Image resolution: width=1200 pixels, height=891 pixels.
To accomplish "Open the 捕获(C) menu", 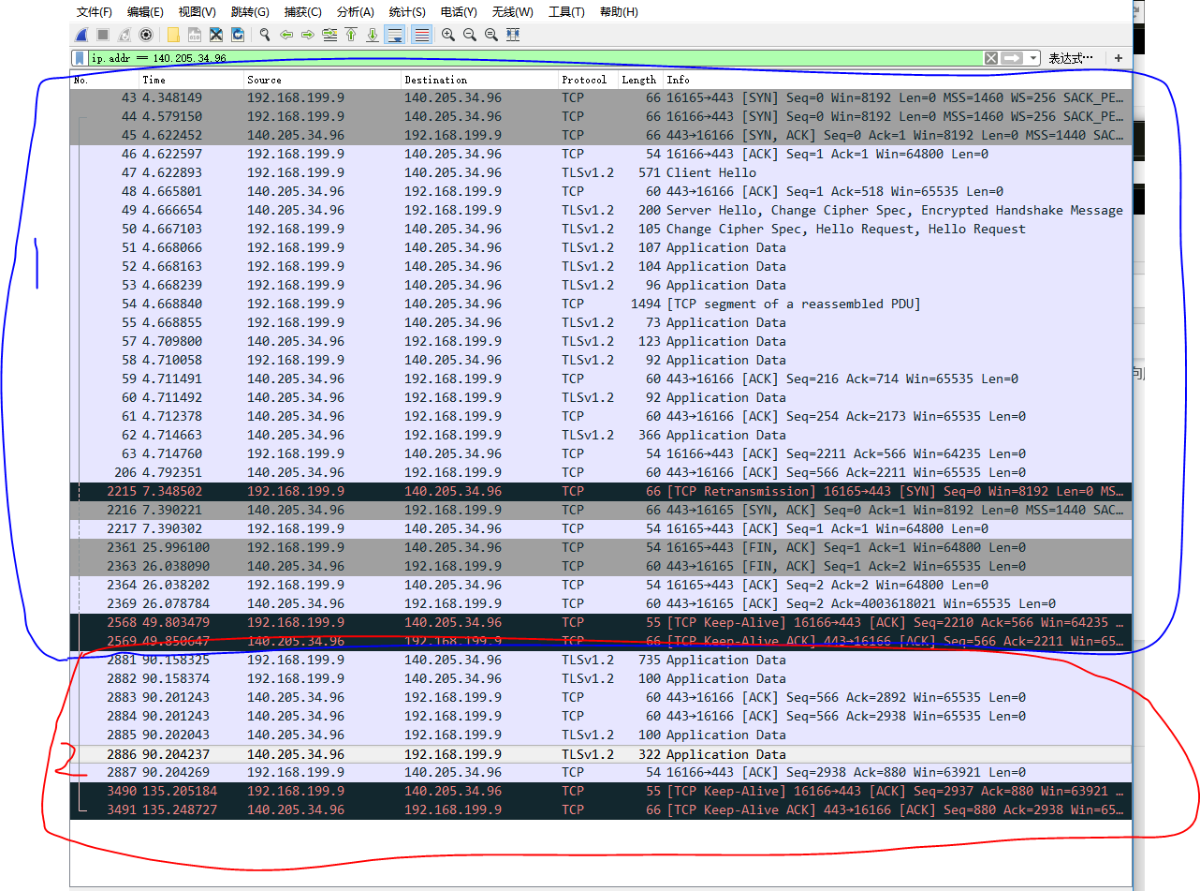I will 303,12.
